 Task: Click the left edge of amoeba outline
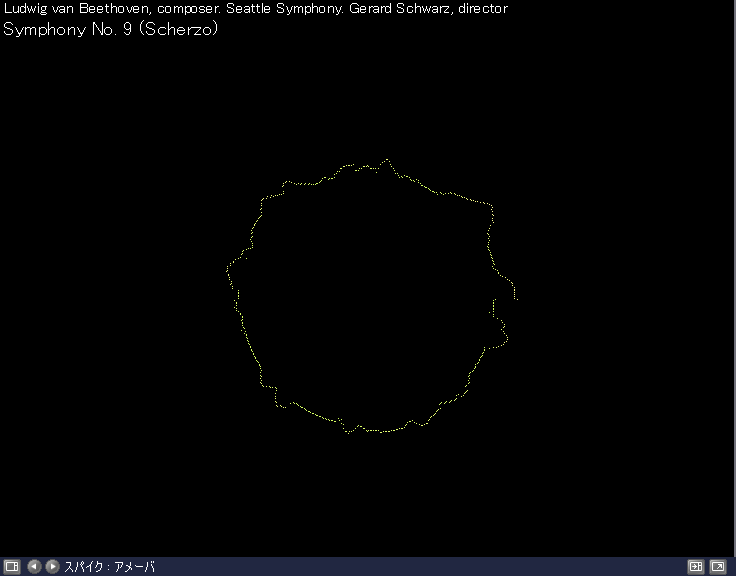pos(229,270)
